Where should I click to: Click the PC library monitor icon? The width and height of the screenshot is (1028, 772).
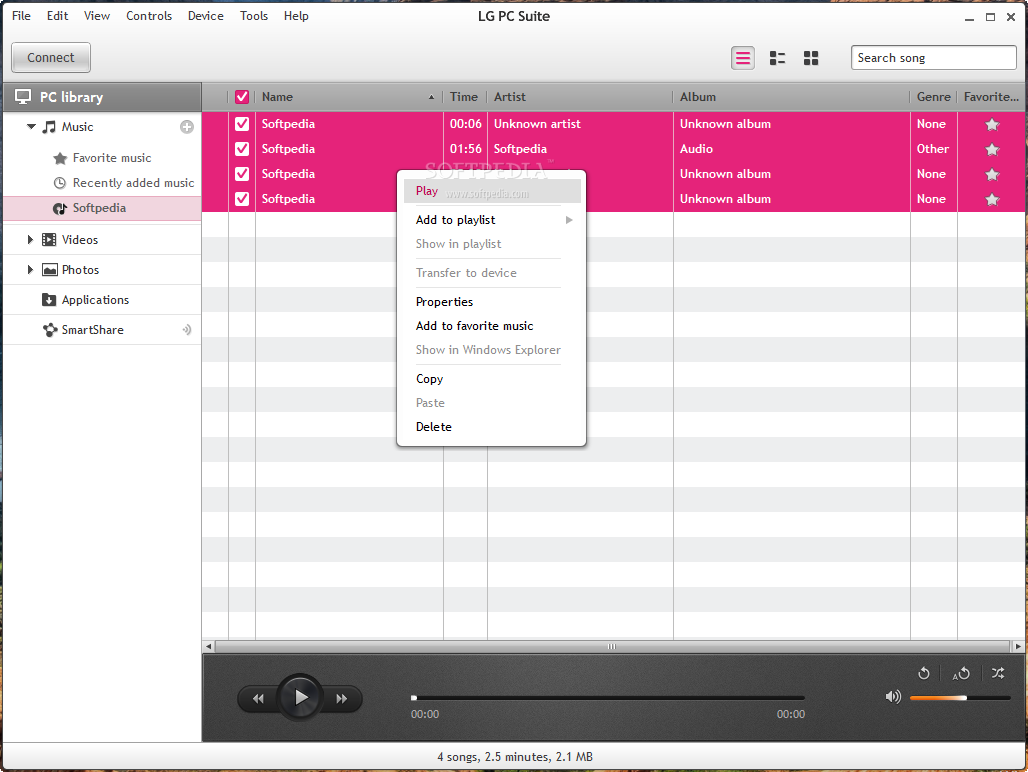click(23, 97)
